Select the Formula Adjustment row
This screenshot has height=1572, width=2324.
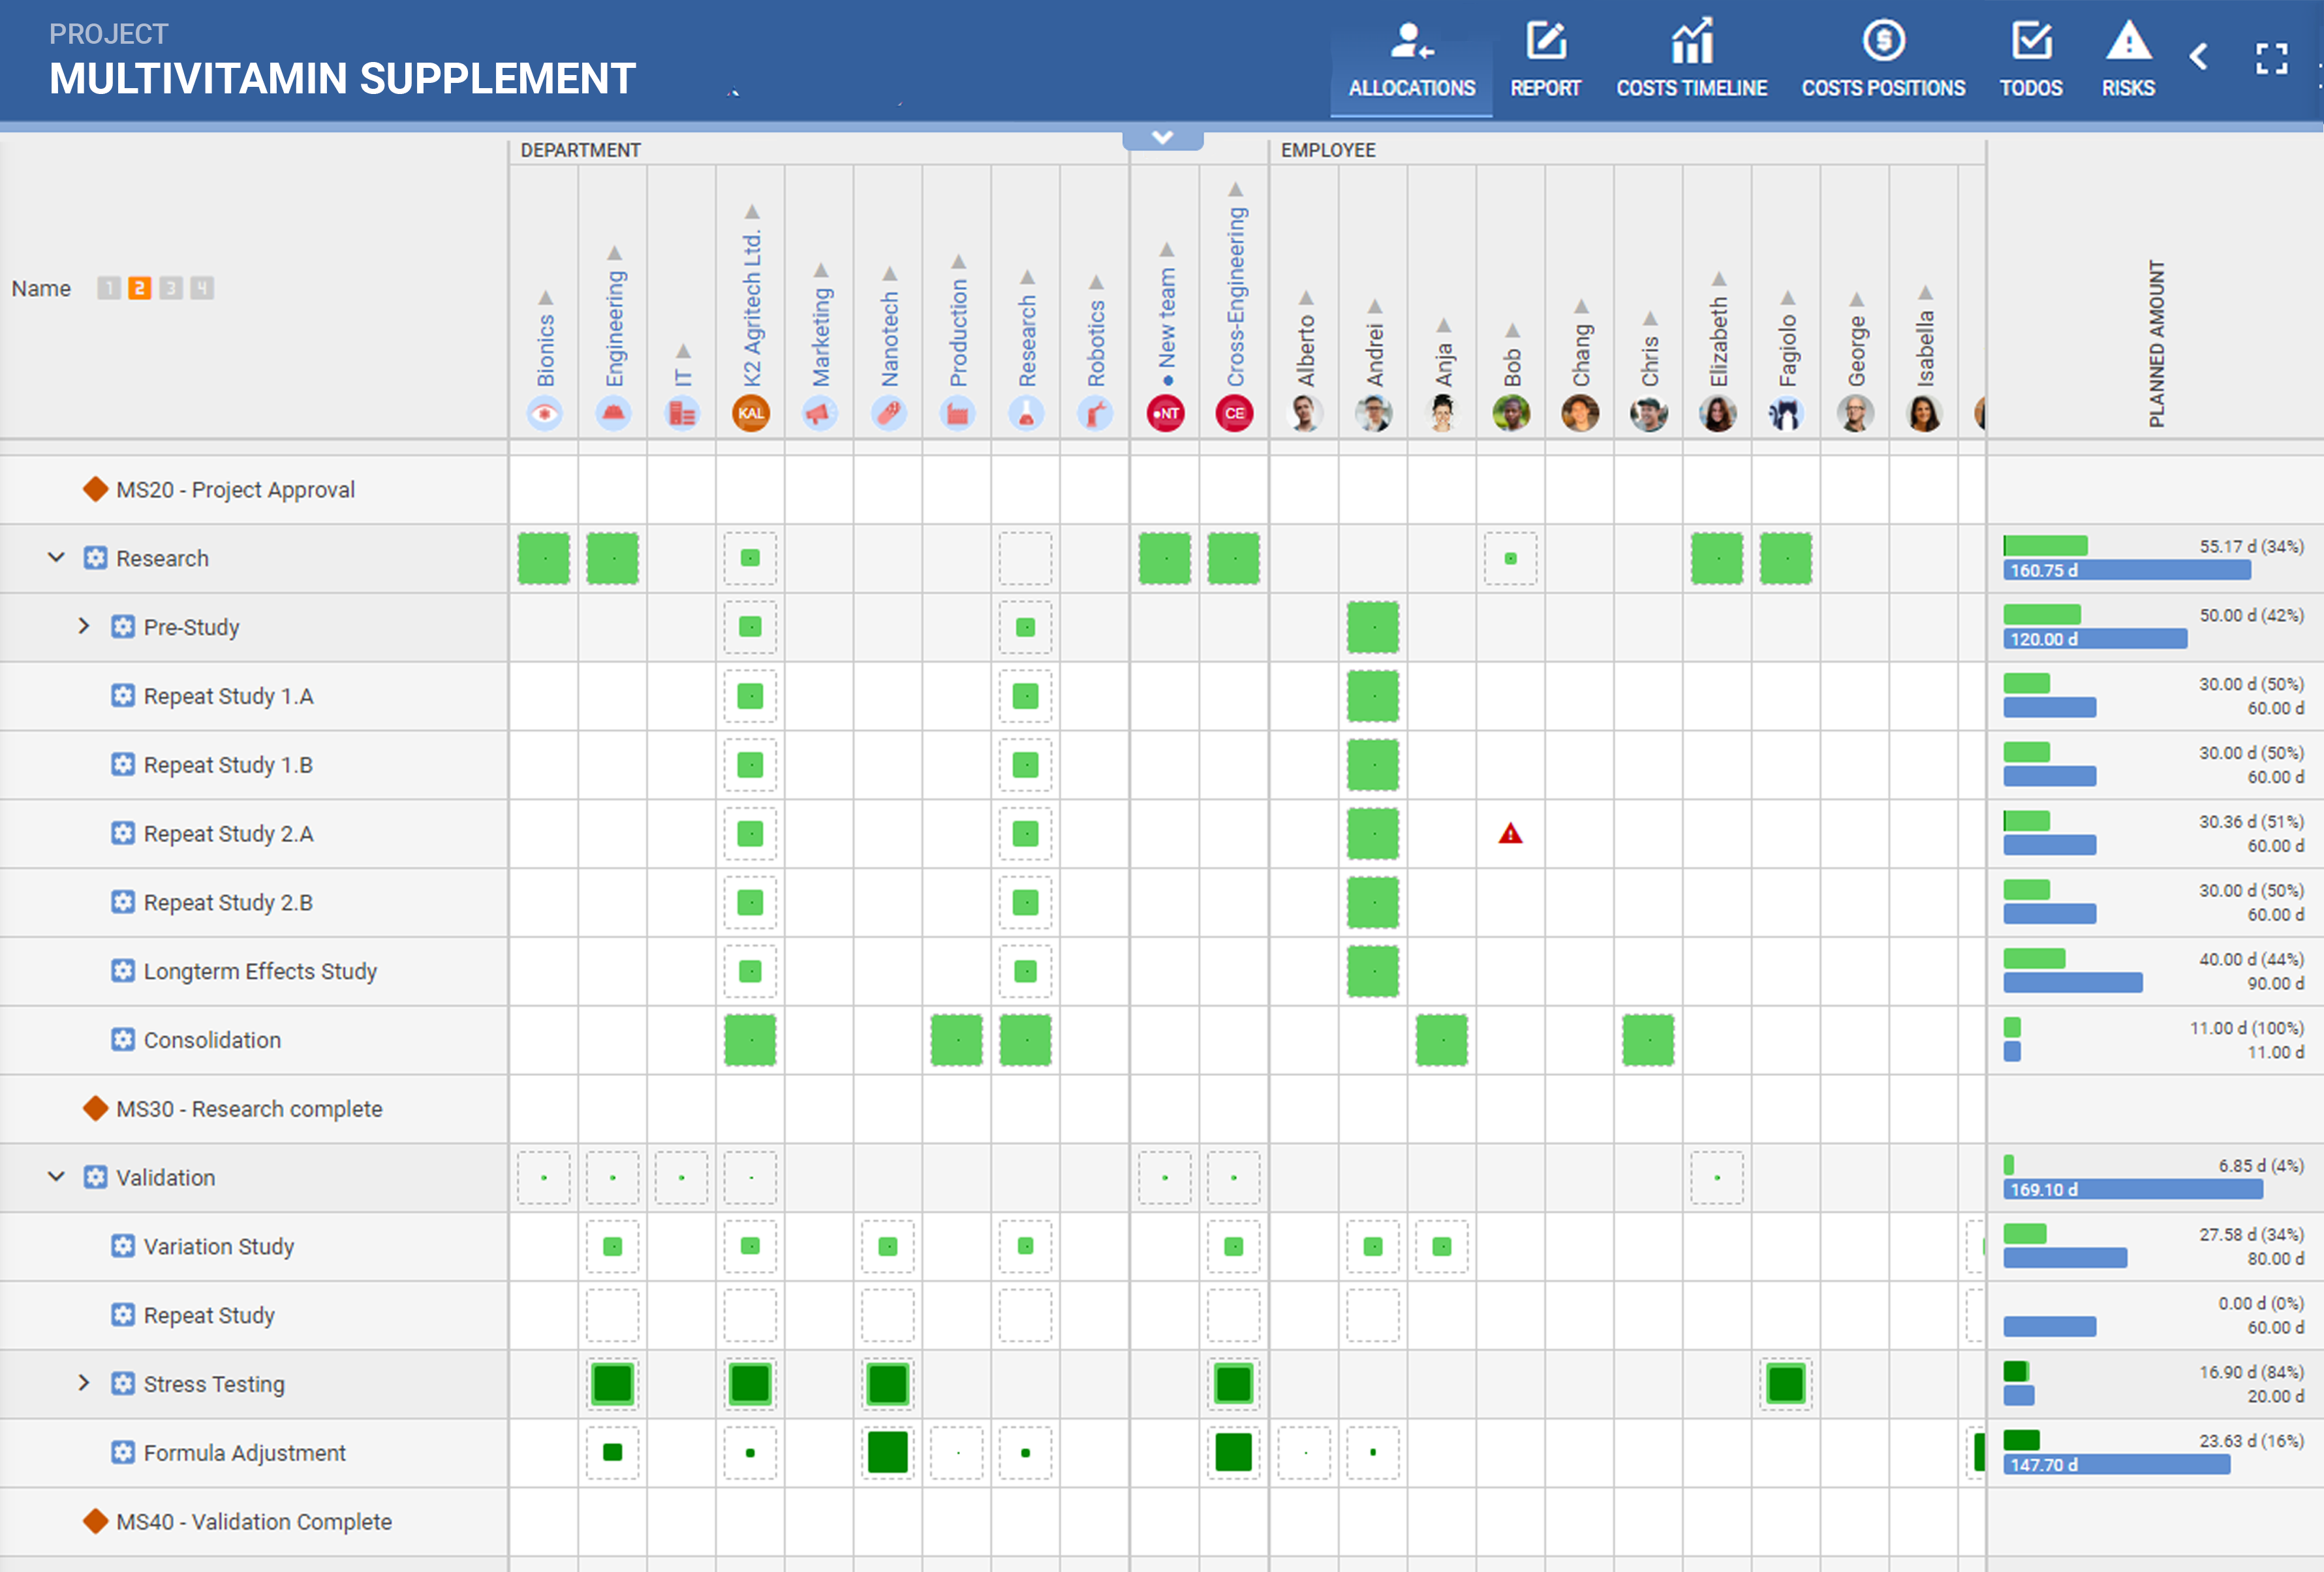pos(254,1453)
